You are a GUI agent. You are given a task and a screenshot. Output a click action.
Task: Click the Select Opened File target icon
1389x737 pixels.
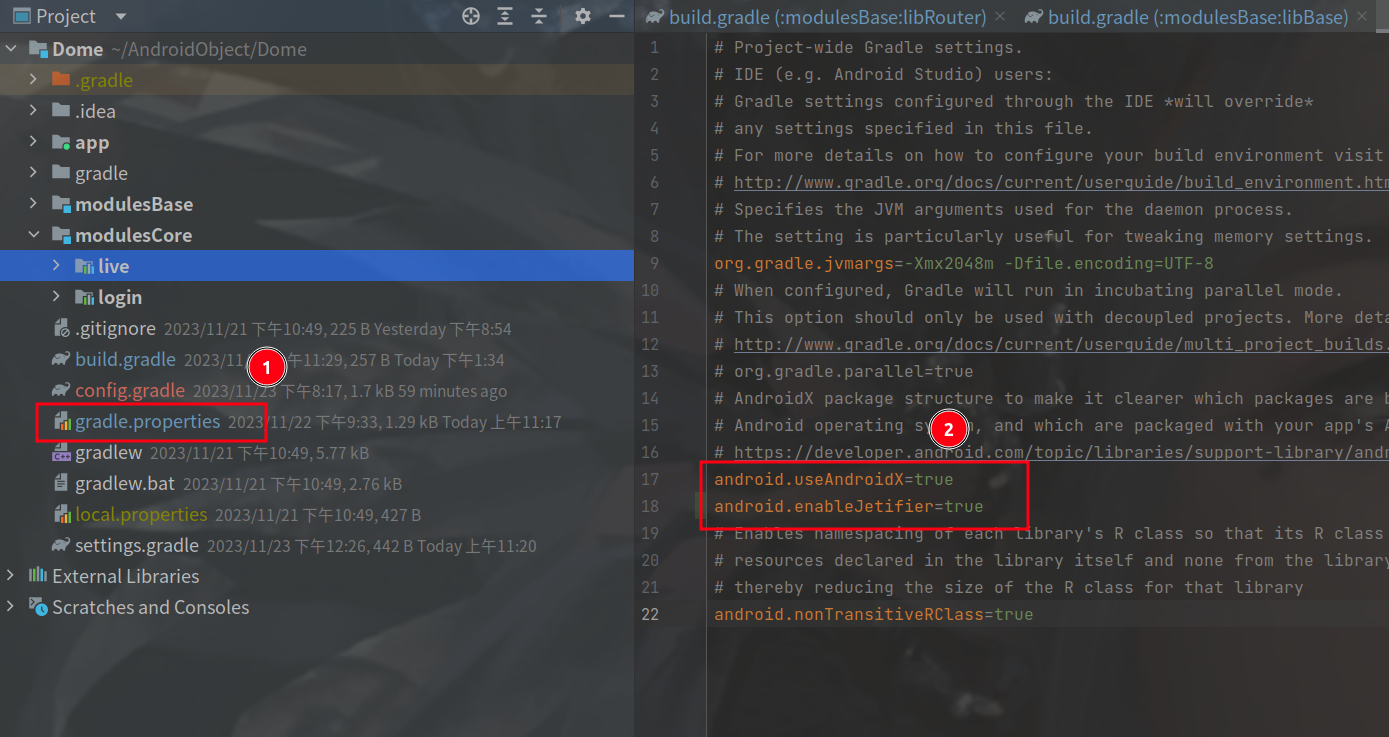point(471,16)
